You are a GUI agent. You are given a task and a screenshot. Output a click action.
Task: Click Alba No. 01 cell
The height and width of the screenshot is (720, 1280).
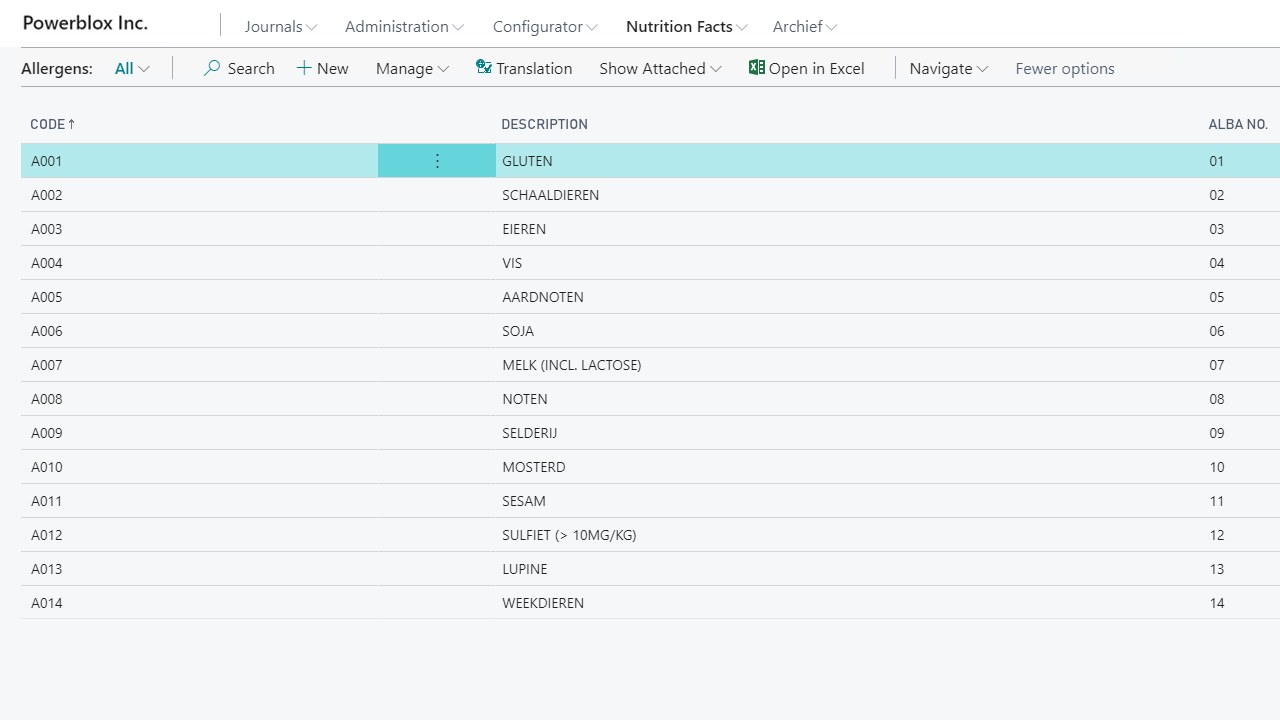(x=1216, y=161)
